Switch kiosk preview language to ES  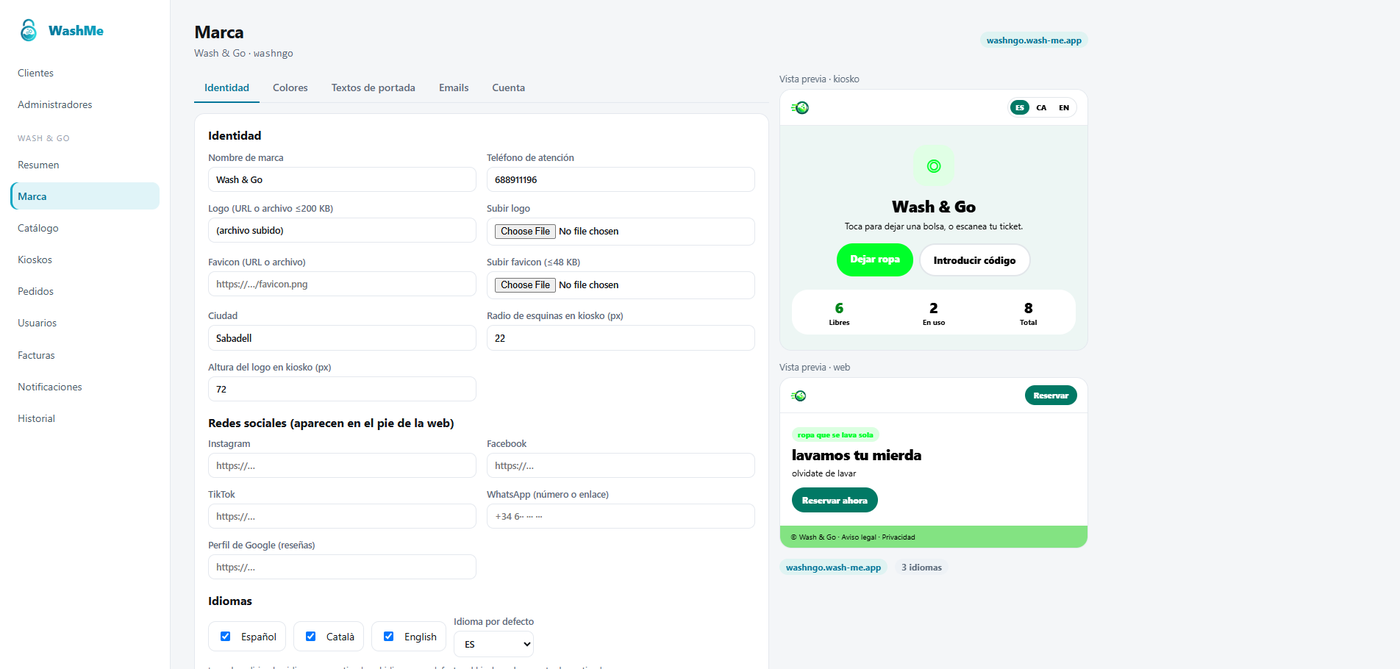[x=1019, y=108]
